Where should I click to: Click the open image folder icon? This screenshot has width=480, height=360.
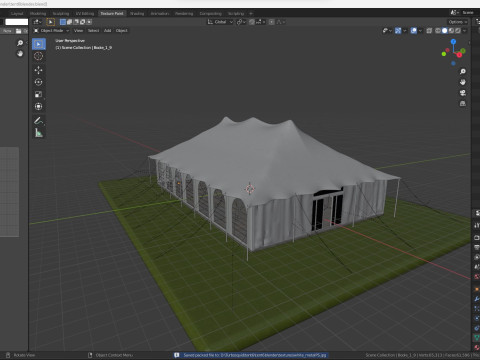point(19,31)
